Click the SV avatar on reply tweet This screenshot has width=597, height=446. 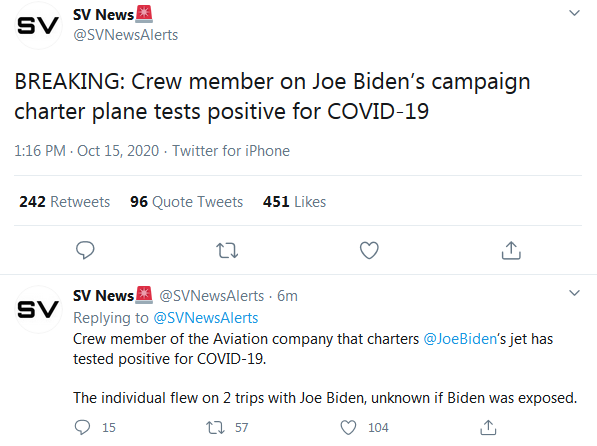tap(38, 309)
